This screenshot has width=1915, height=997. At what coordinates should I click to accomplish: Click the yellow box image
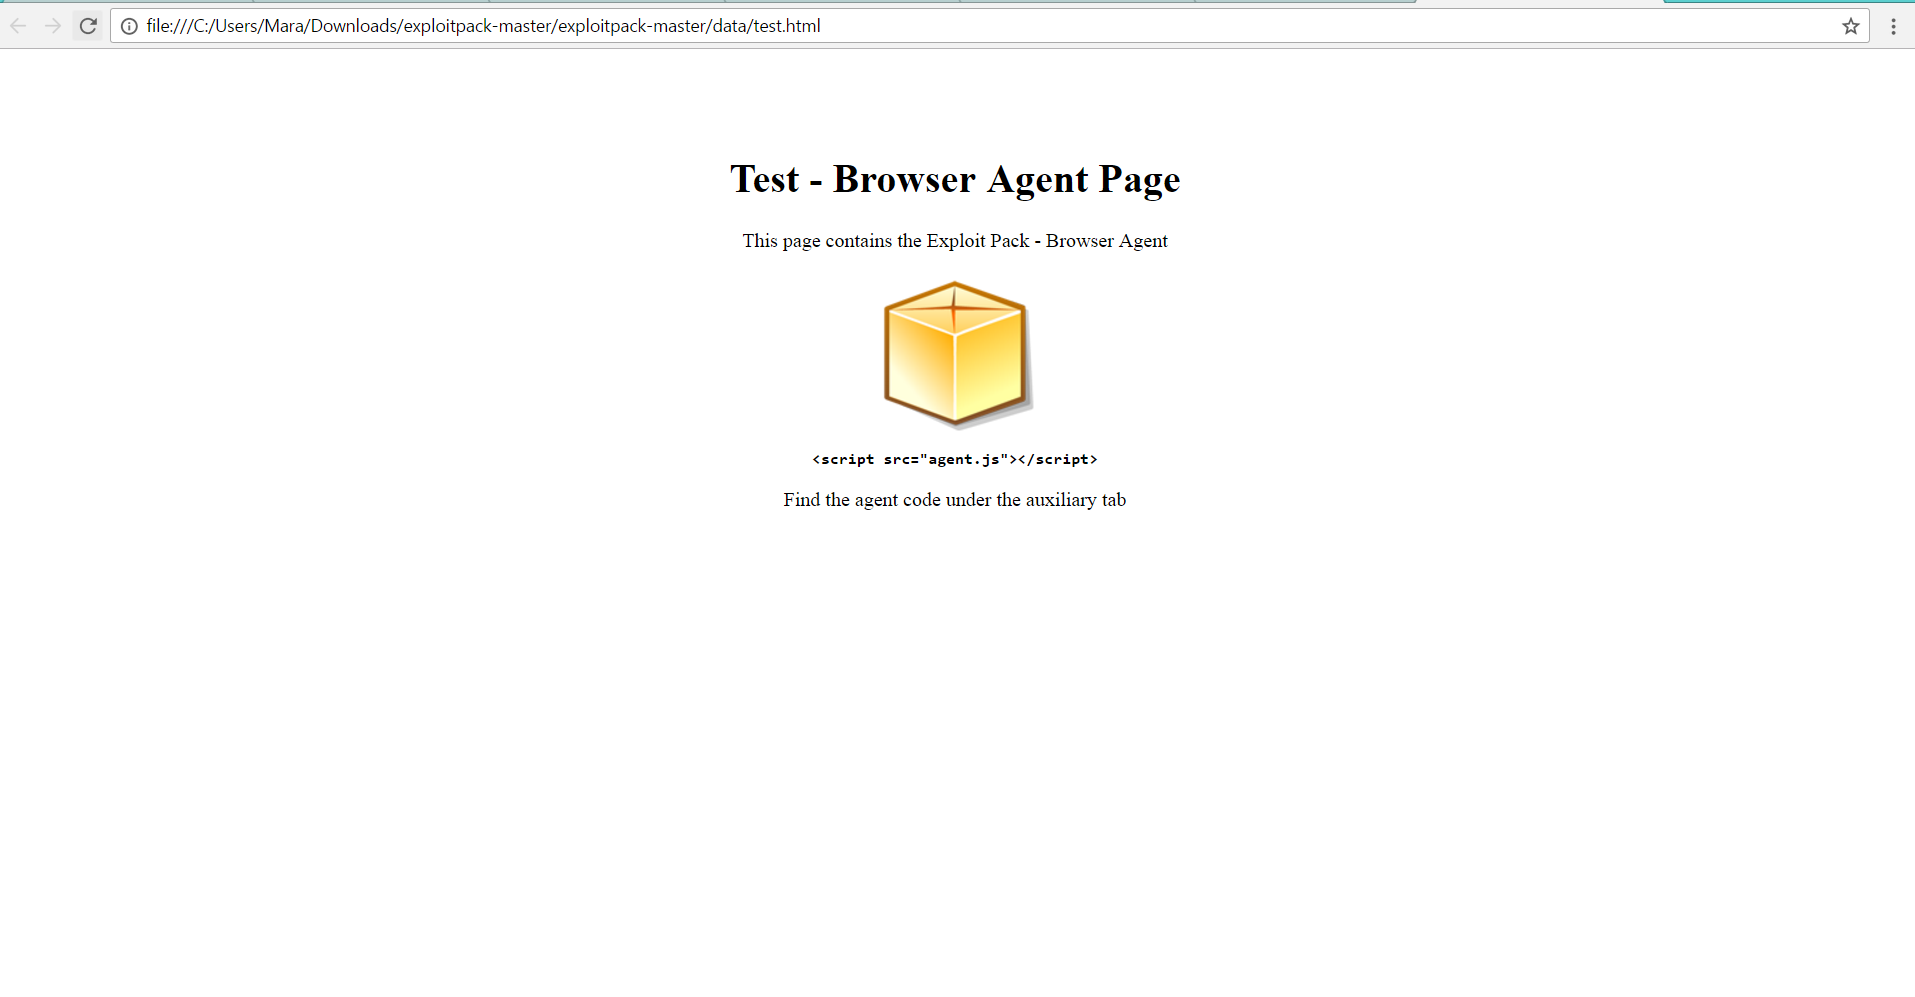coord(956,354)
